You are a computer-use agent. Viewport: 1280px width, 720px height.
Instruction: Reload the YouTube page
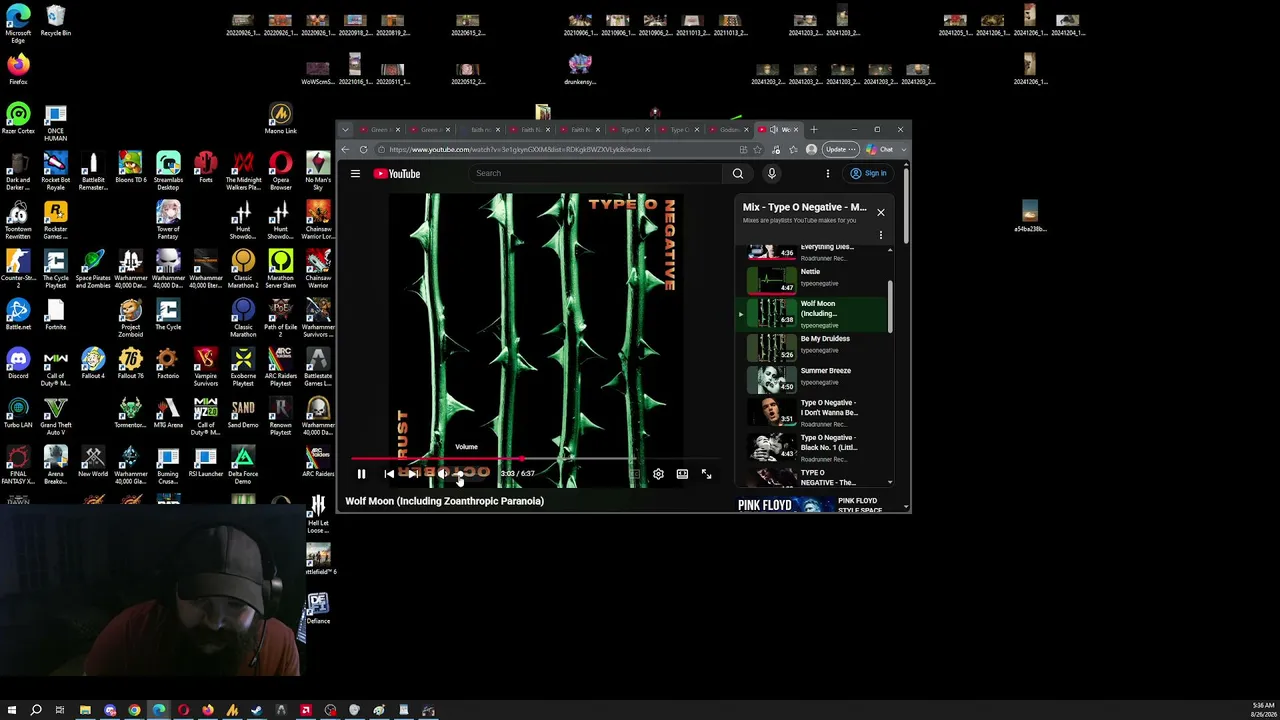pos(364,149)
